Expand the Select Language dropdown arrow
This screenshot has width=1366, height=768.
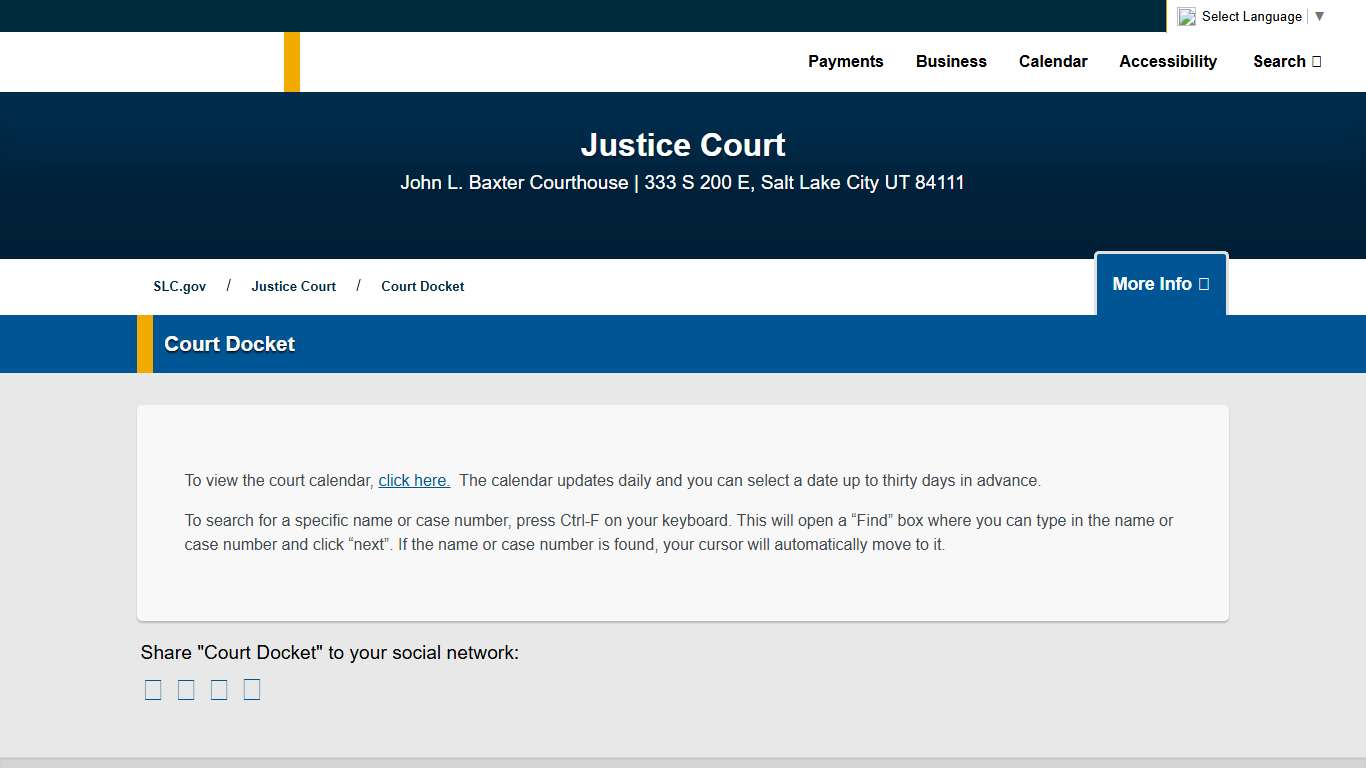[1318, 16]
